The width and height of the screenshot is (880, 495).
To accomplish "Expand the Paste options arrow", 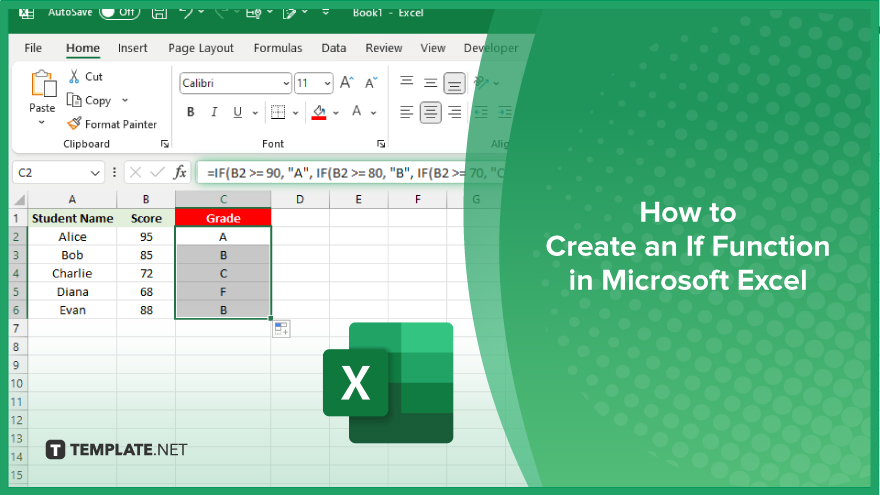I will 42,122.
